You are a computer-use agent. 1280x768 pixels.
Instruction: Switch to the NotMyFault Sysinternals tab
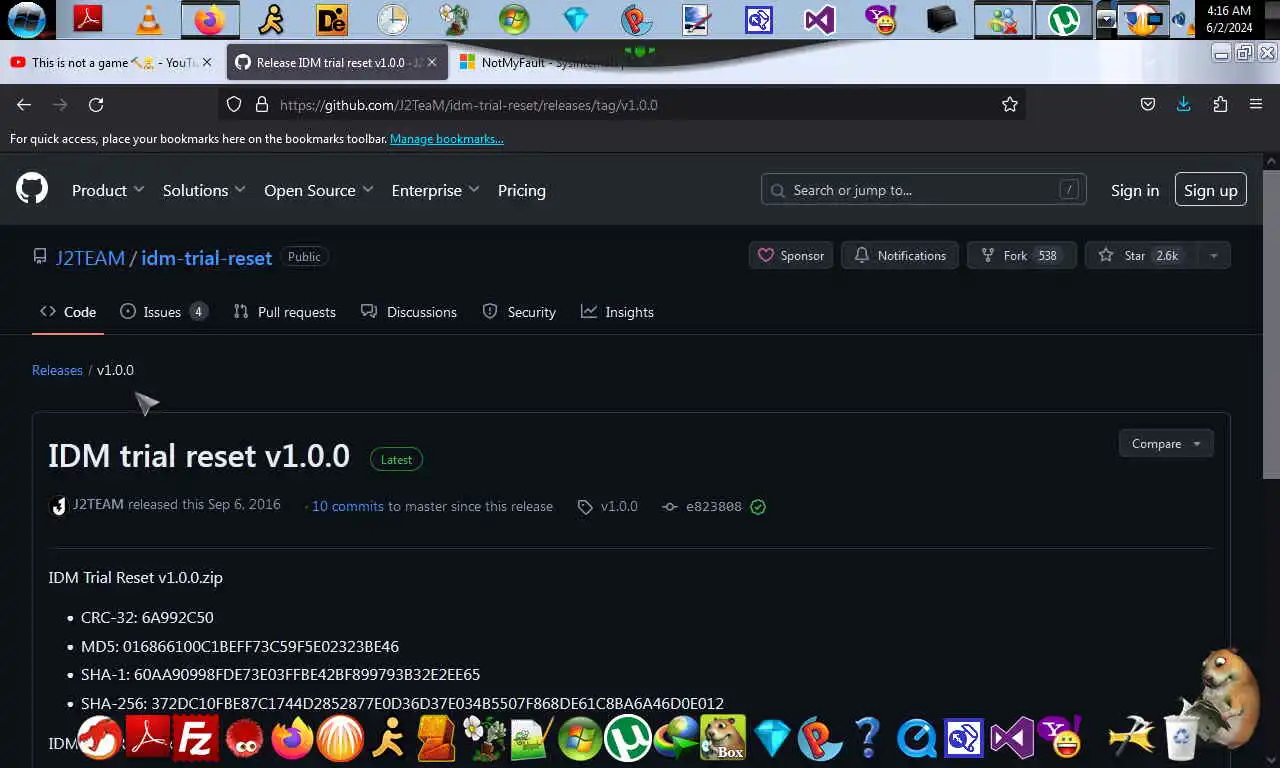tap(550, 62)
